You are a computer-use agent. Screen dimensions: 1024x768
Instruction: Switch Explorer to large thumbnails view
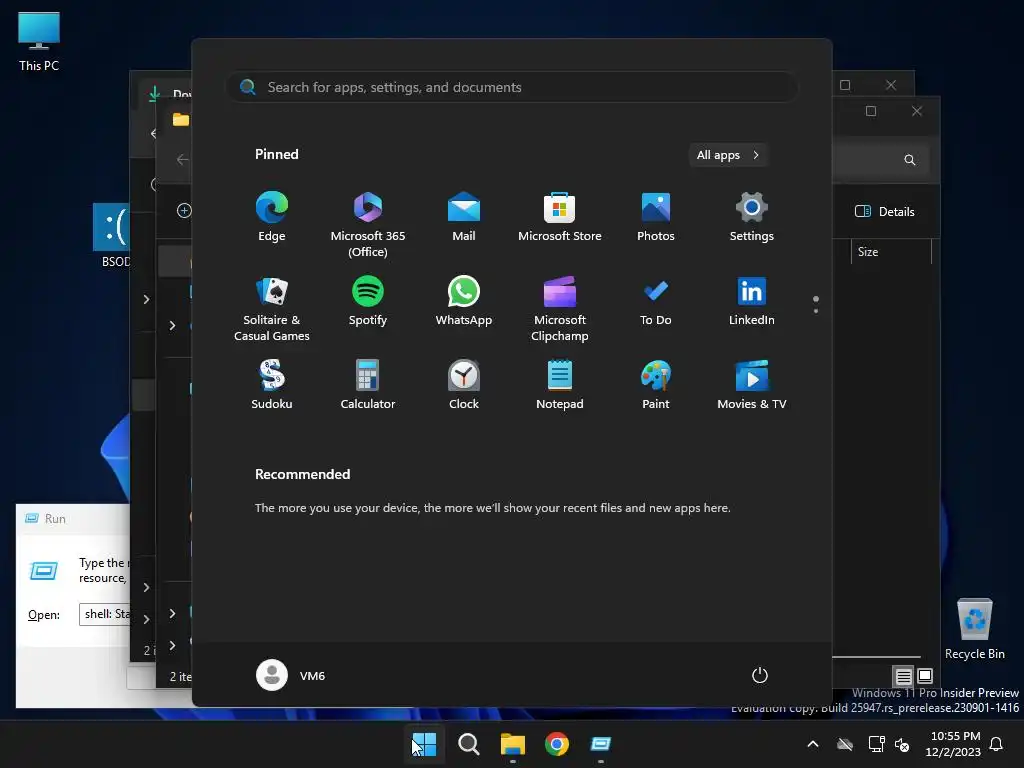click(925, 676)
